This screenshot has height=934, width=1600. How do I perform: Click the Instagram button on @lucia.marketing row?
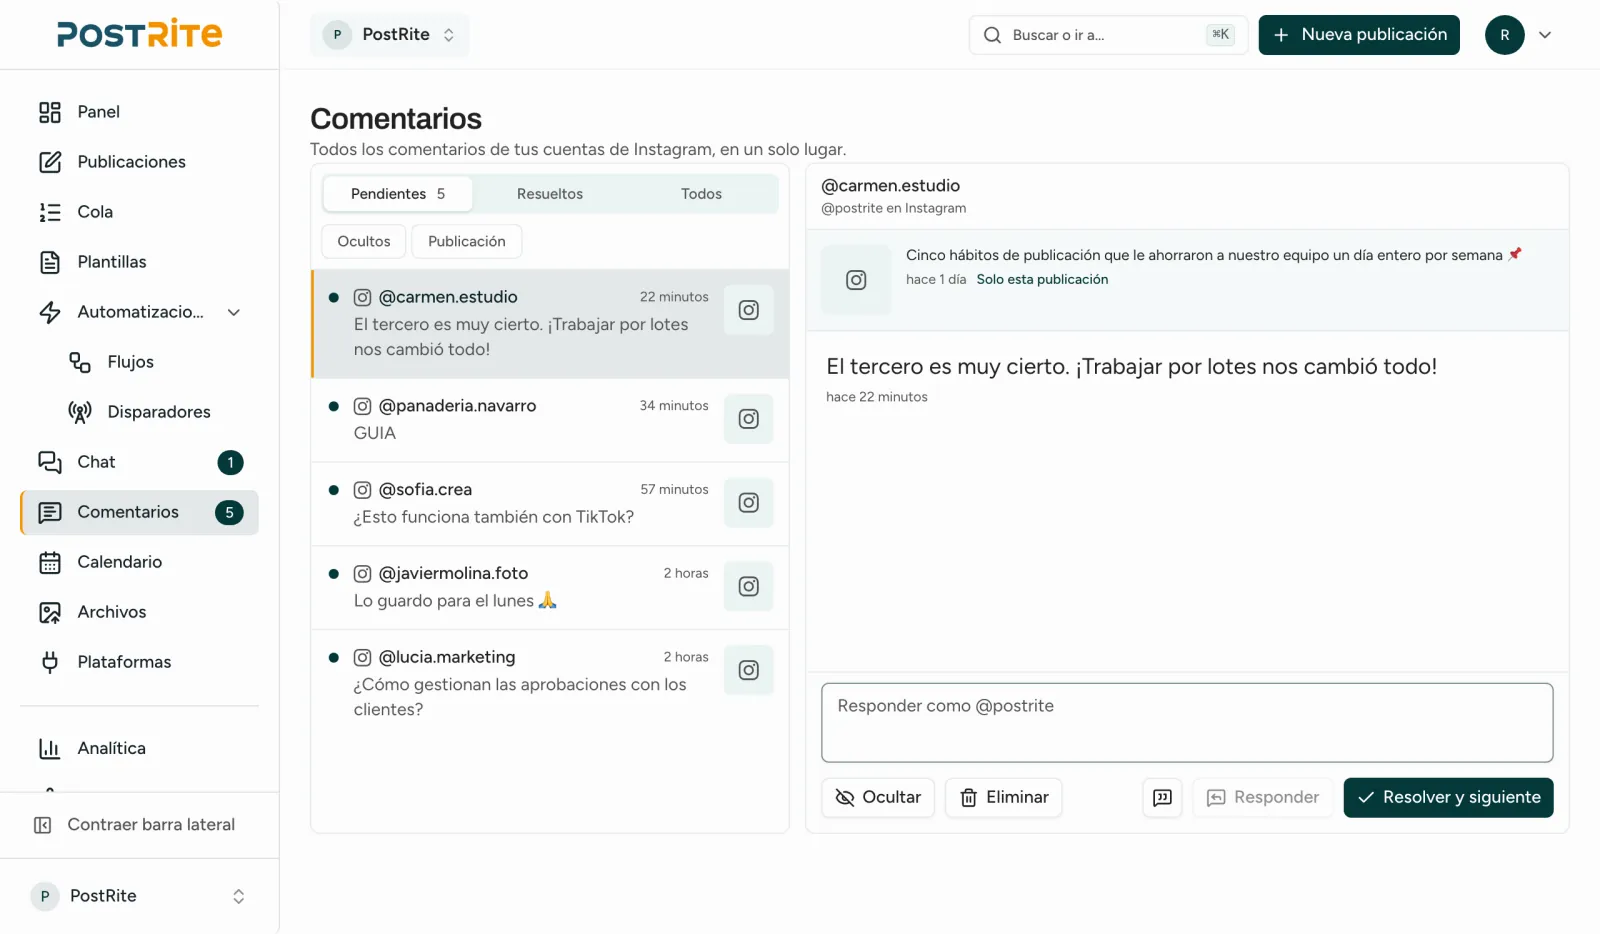click(x=749, y=670)
